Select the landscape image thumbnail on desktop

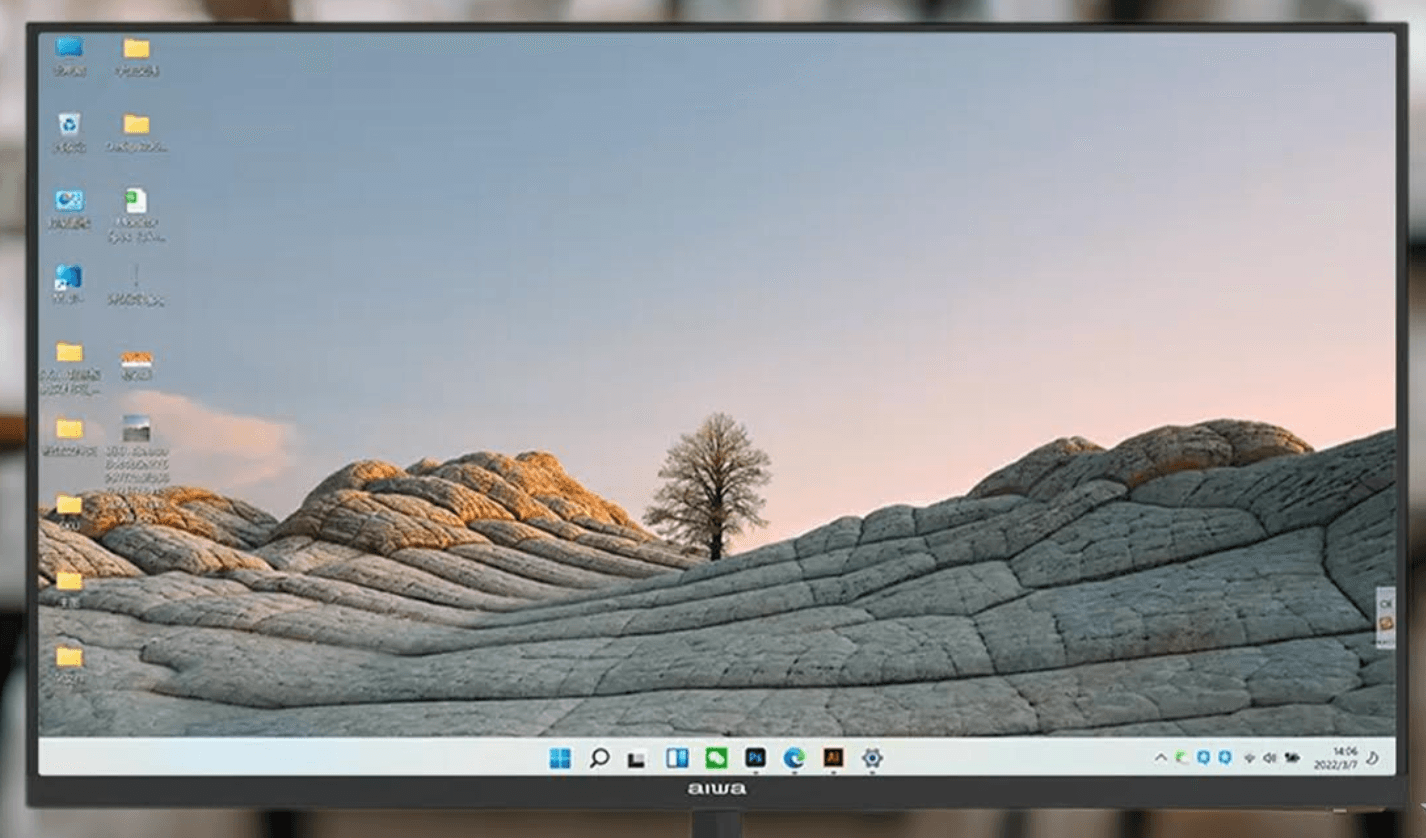(x=136, y=428)
